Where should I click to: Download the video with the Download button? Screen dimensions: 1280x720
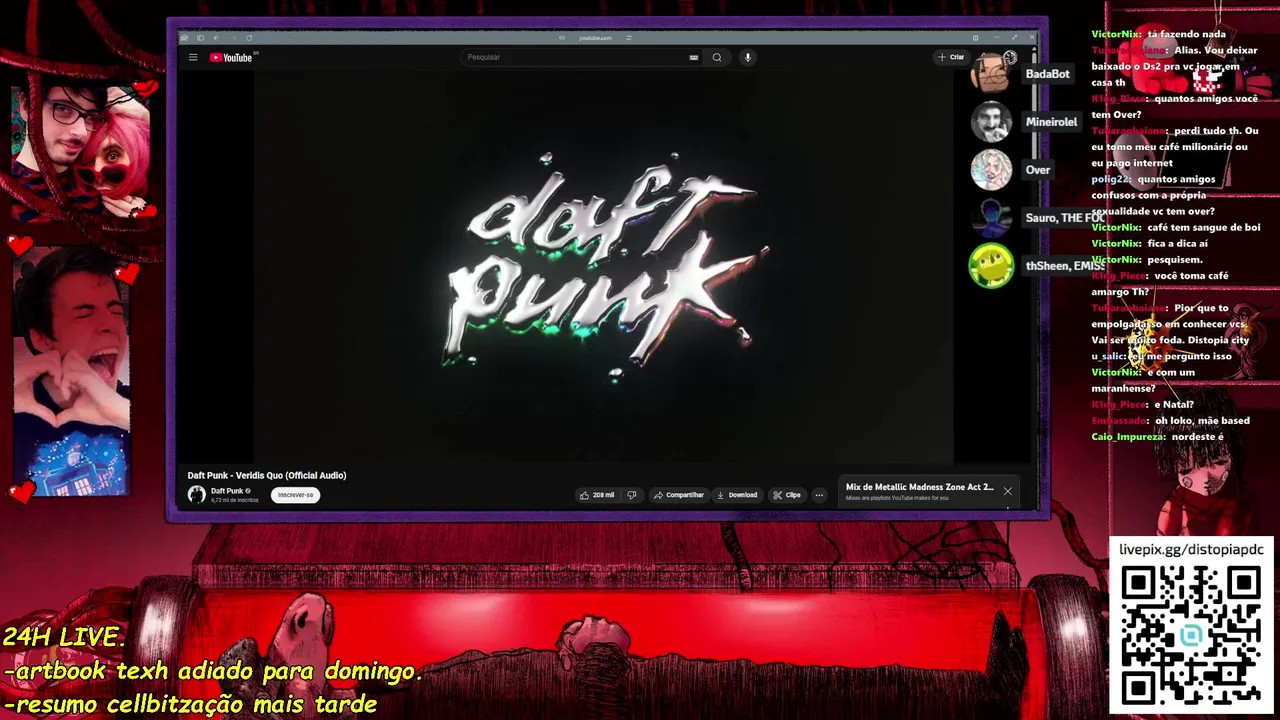[737, 495]
